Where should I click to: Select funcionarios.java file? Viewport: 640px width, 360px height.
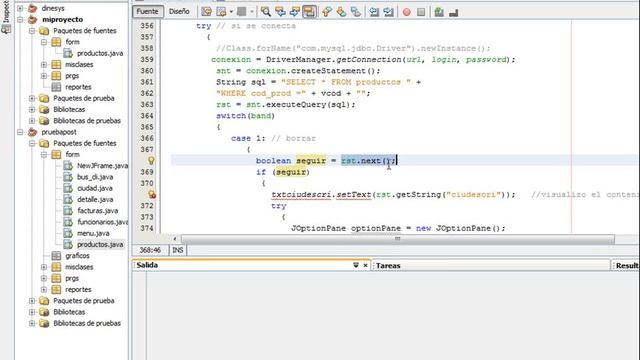(102, 222)
